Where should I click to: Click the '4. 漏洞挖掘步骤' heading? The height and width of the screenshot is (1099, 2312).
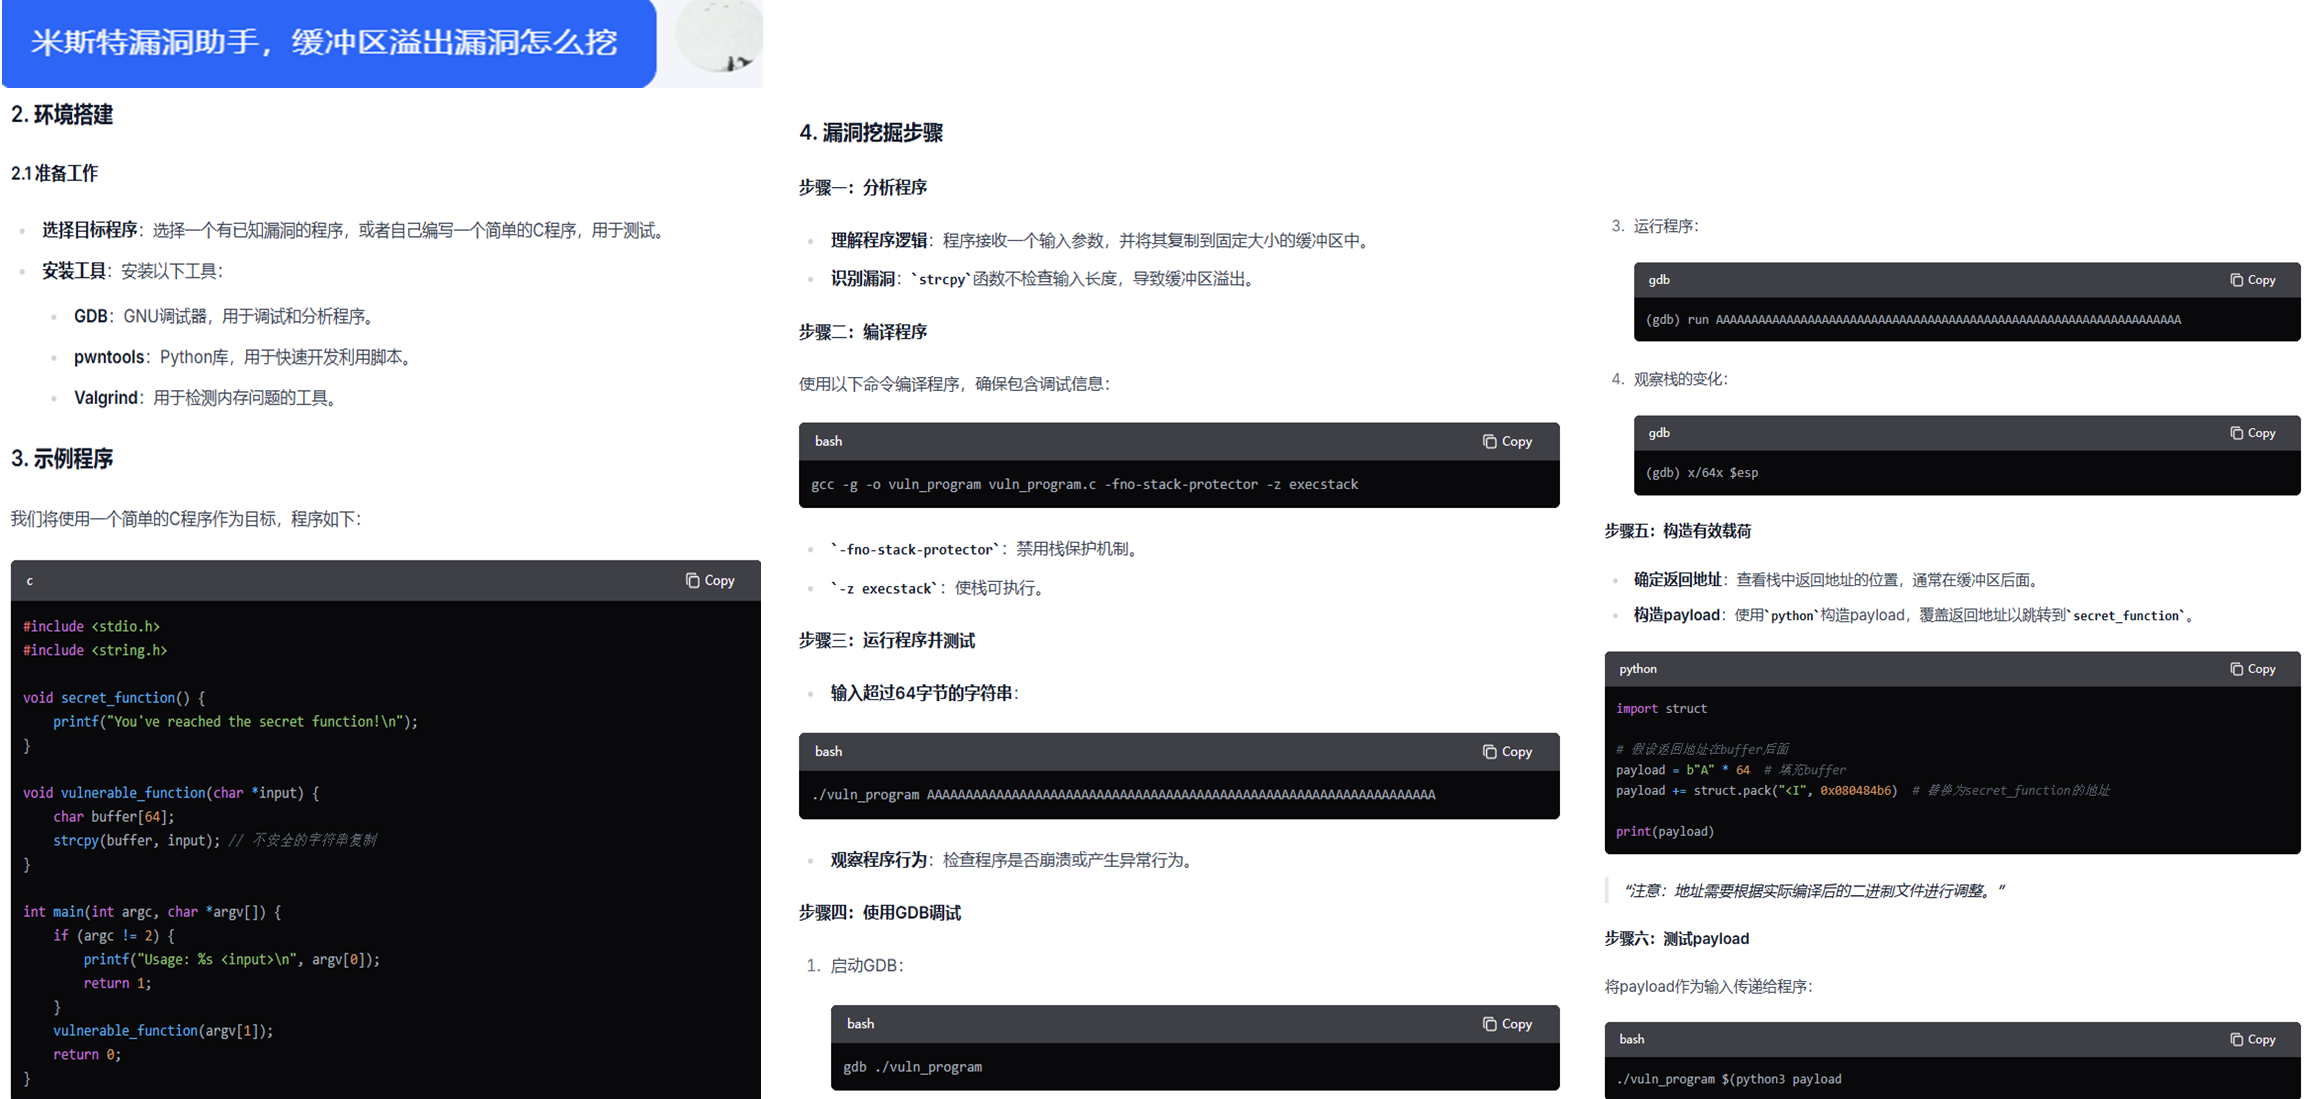(871, 133)
